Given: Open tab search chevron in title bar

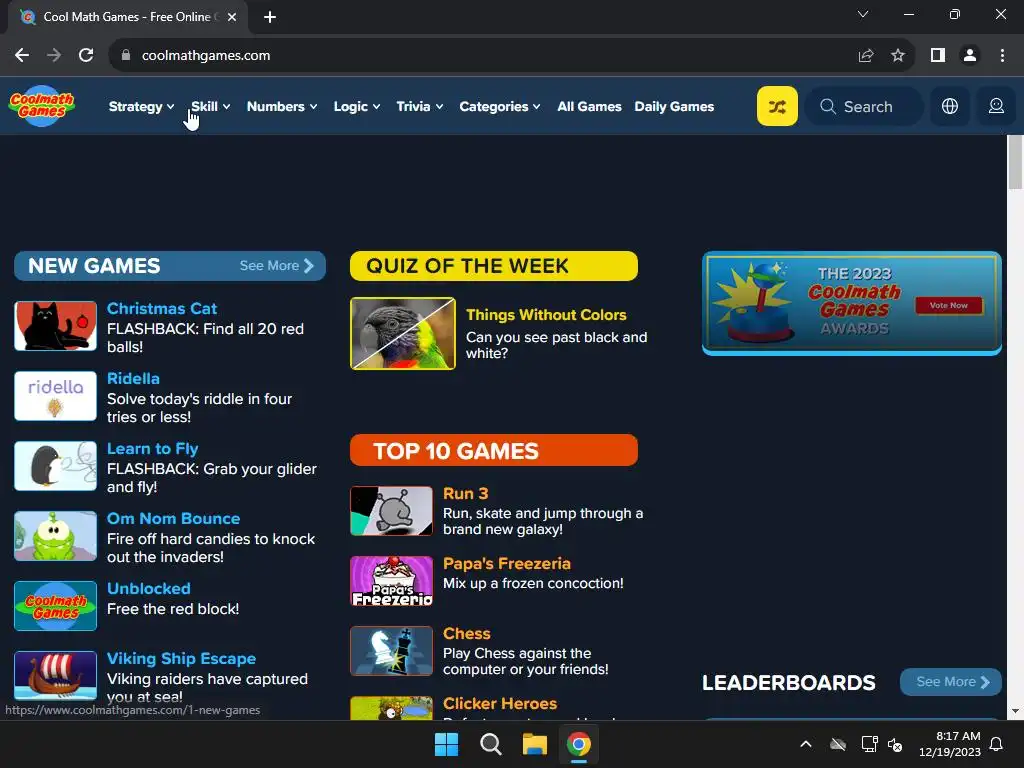Looking at the screenshot, I should coord(863,14).
